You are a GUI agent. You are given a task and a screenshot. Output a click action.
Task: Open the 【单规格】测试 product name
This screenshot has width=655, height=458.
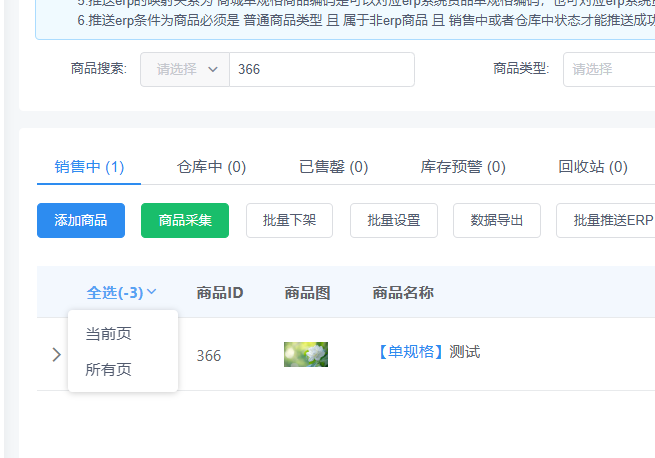[427, 352]
